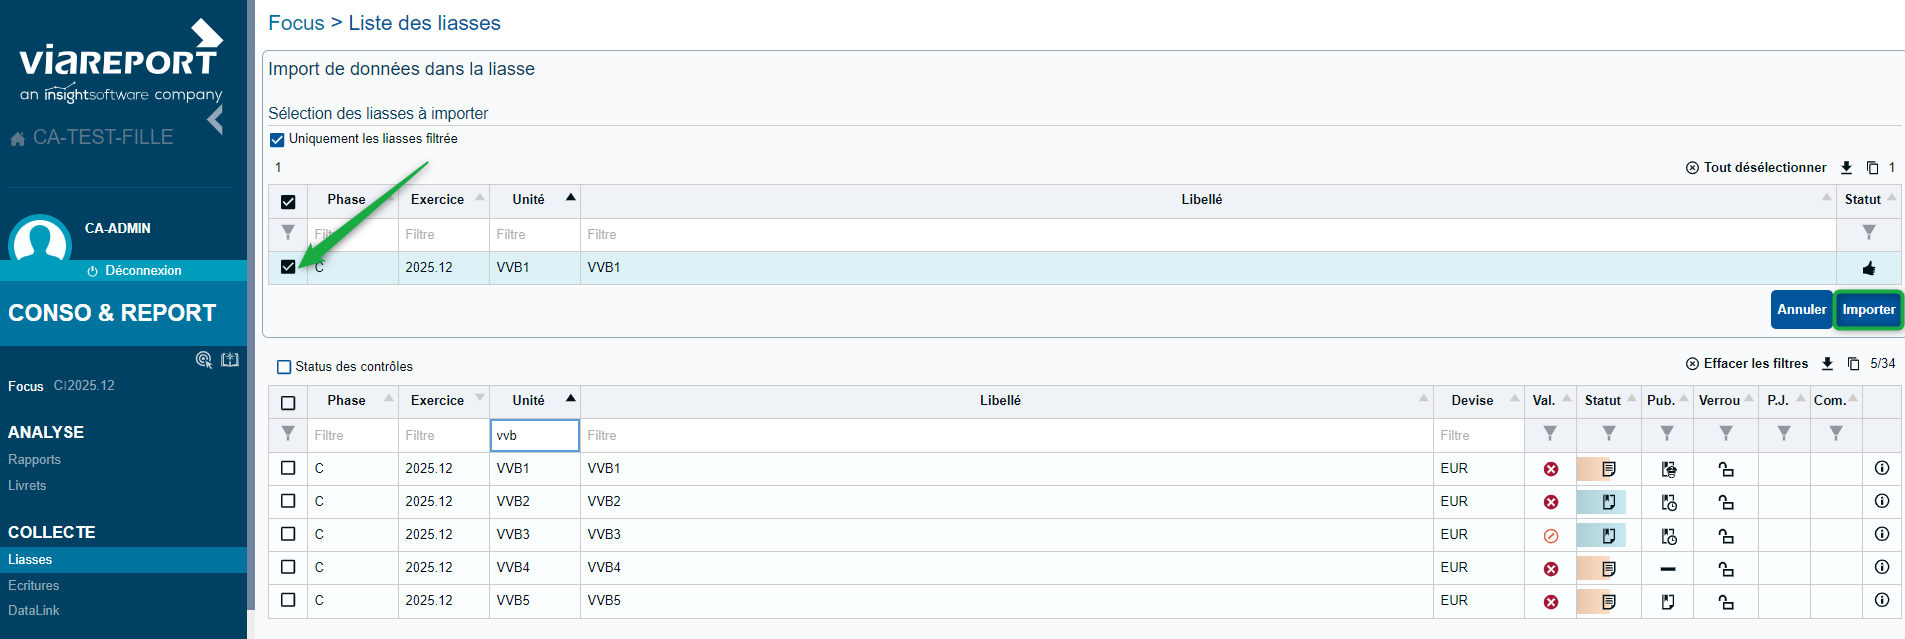Click the publication icon in row VVB5

pos(1668,602)
